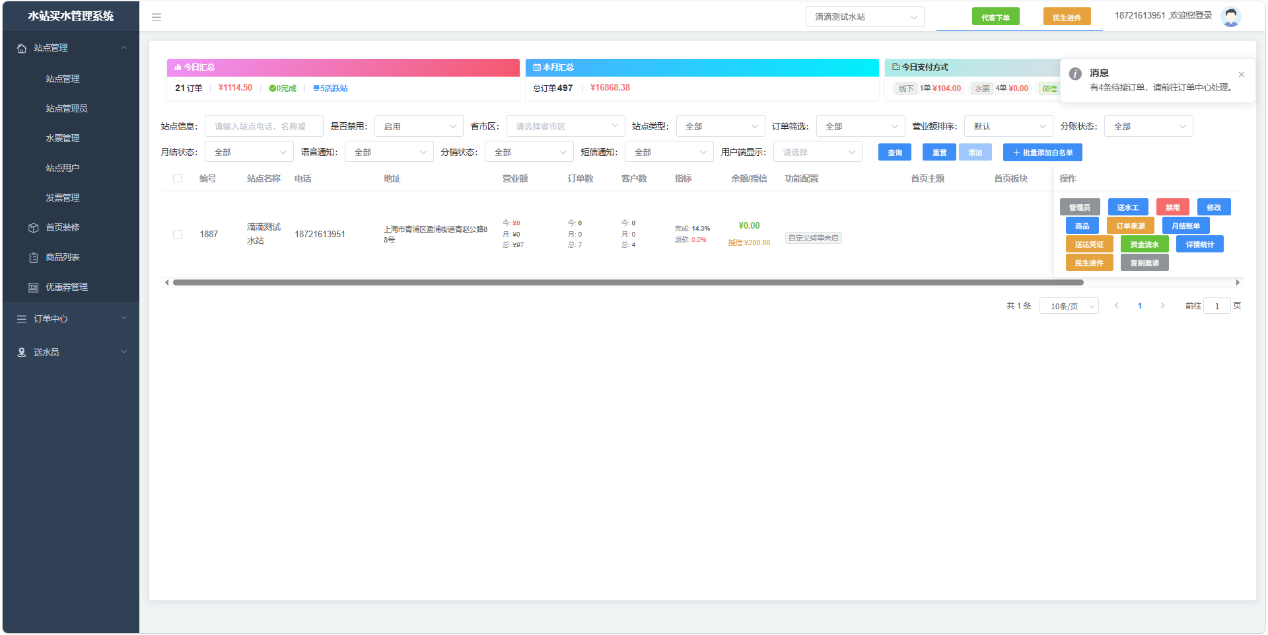1268x635 pixels.
Task: Open the 滴滴测试水站 station selector dropdown
Action: click(x=865, y=17)
